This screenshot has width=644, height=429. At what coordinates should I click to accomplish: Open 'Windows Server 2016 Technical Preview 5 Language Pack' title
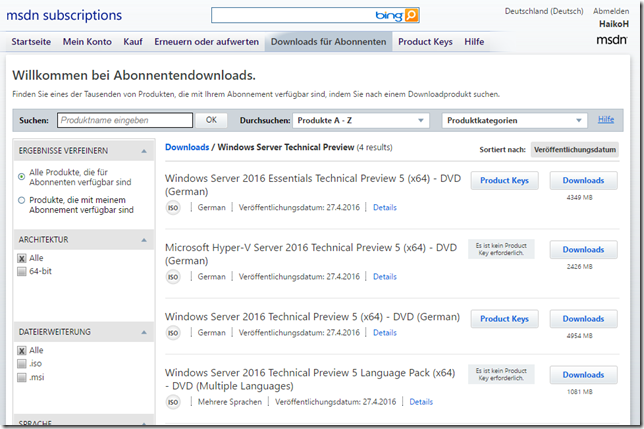pyautogui.click(x=310, y=380)
